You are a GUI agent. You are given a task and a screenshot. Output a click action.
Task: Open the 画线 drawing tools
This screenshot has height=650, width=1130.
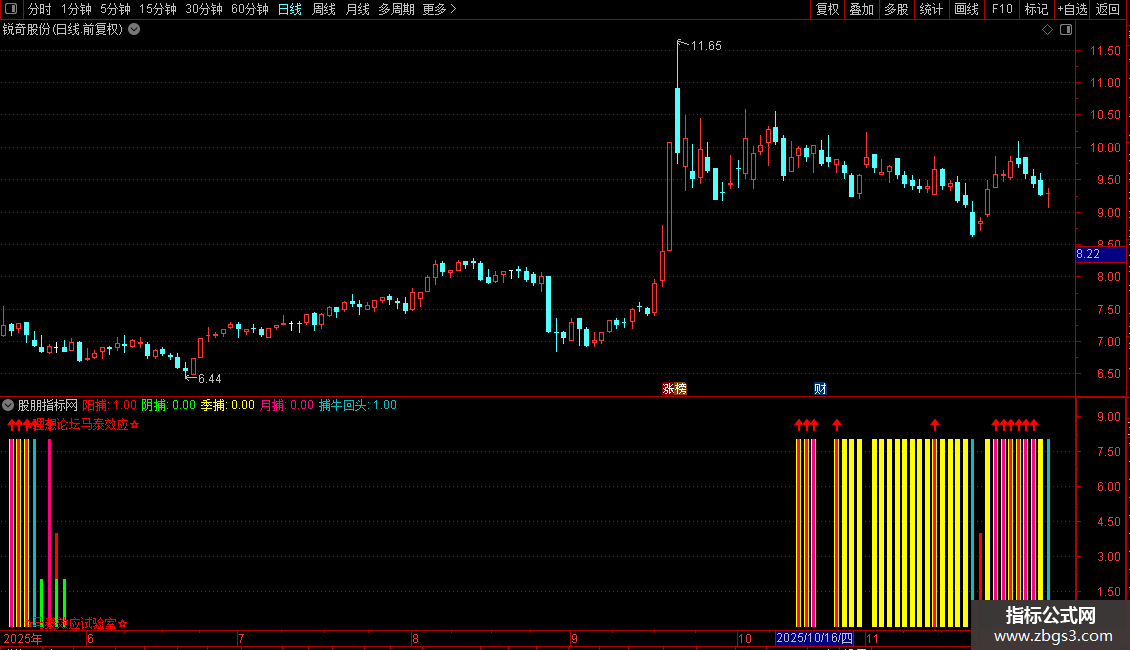[x=966, y=9]
